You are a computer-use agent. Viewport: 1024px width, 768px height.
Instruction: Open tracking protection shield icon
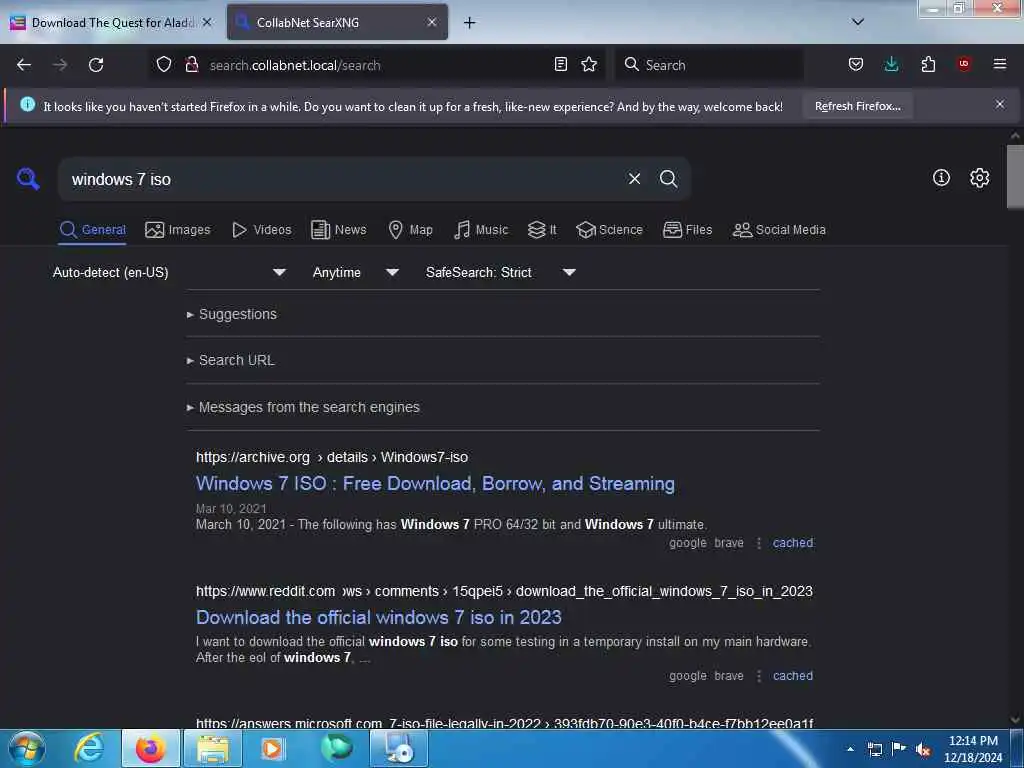point(164,64)
